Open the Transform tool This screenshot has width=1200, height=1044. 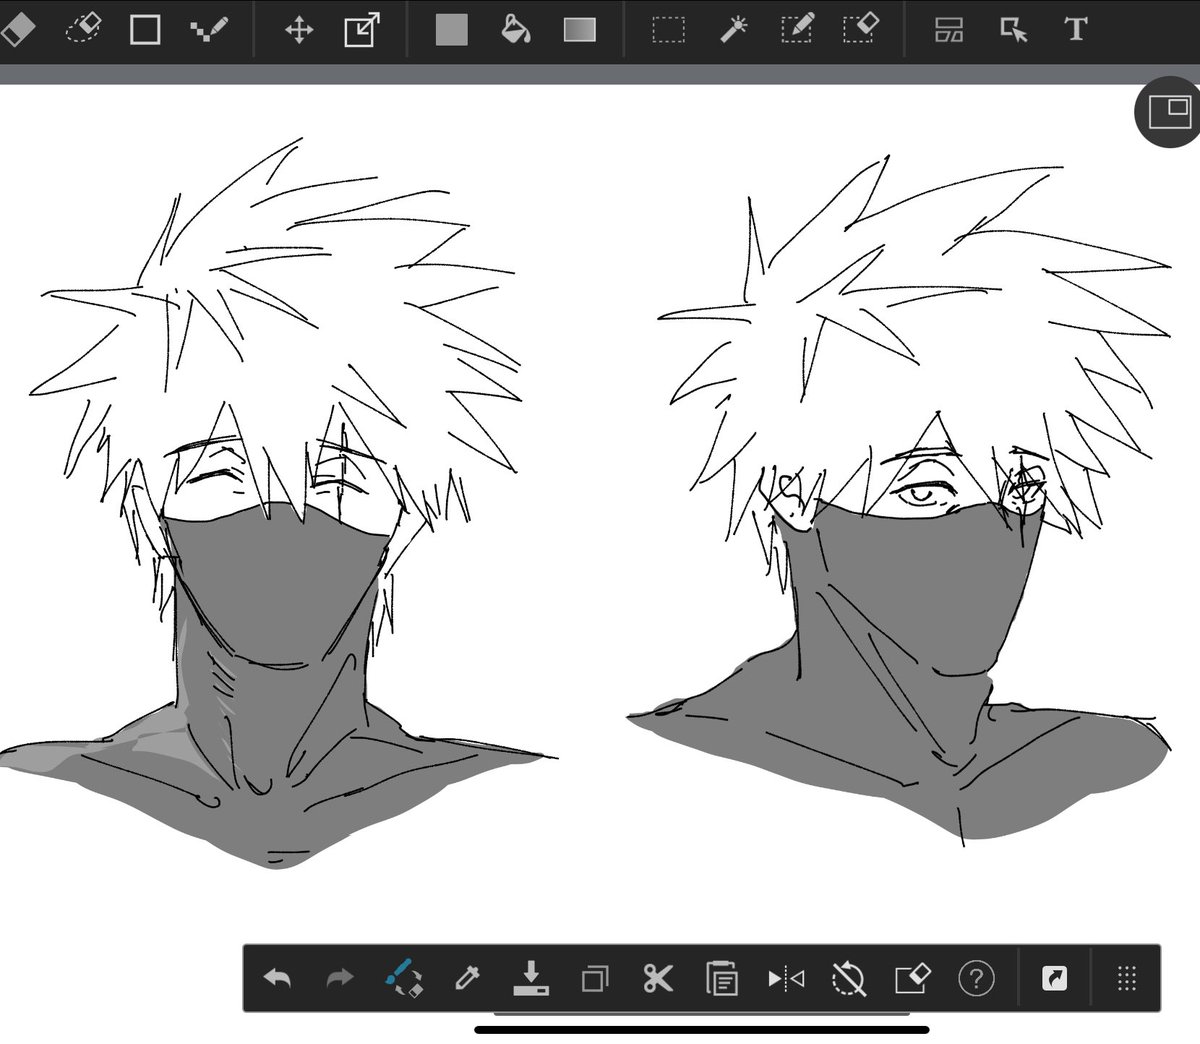[361, 30]
